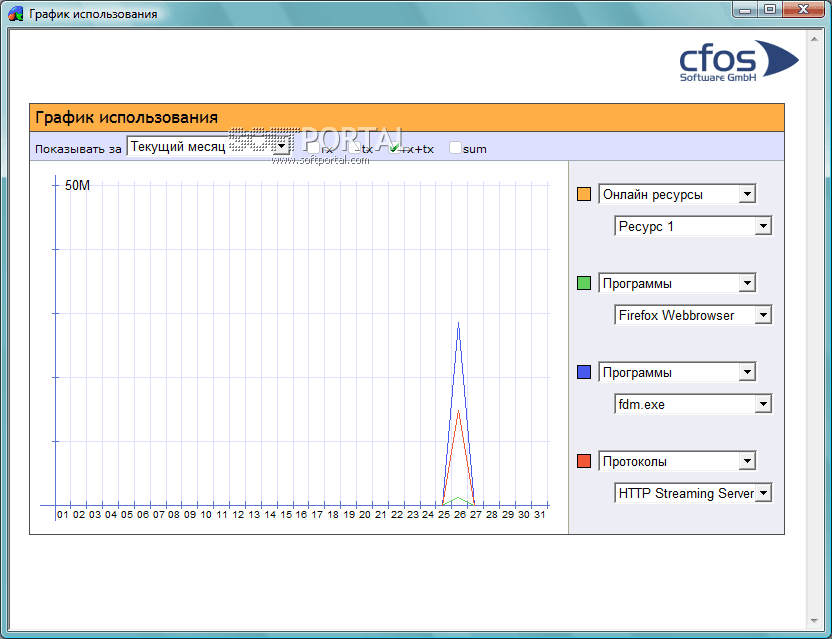
Task: Click the График использования panel heading
Action: coord(126,117)
